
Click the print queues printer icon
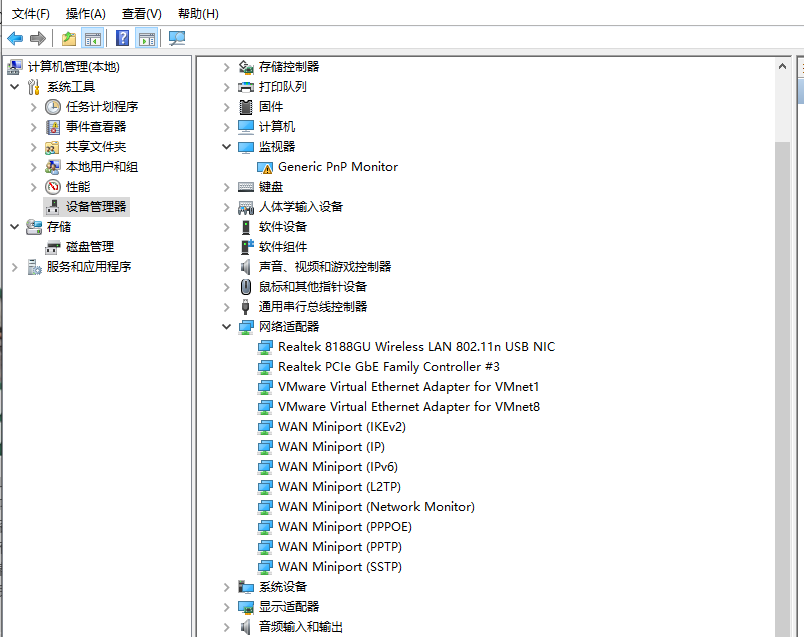coord(246,87)
